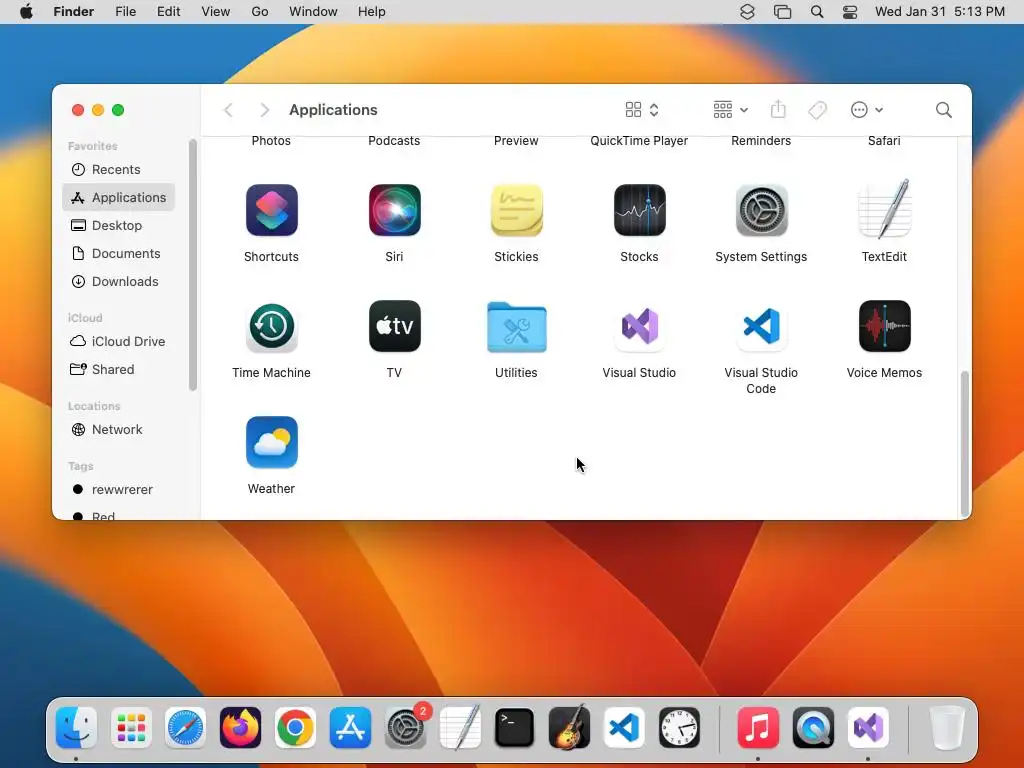Screen dimensions: 1024x768
Task: Open the Apple menu
Action: tap(27, 12)
